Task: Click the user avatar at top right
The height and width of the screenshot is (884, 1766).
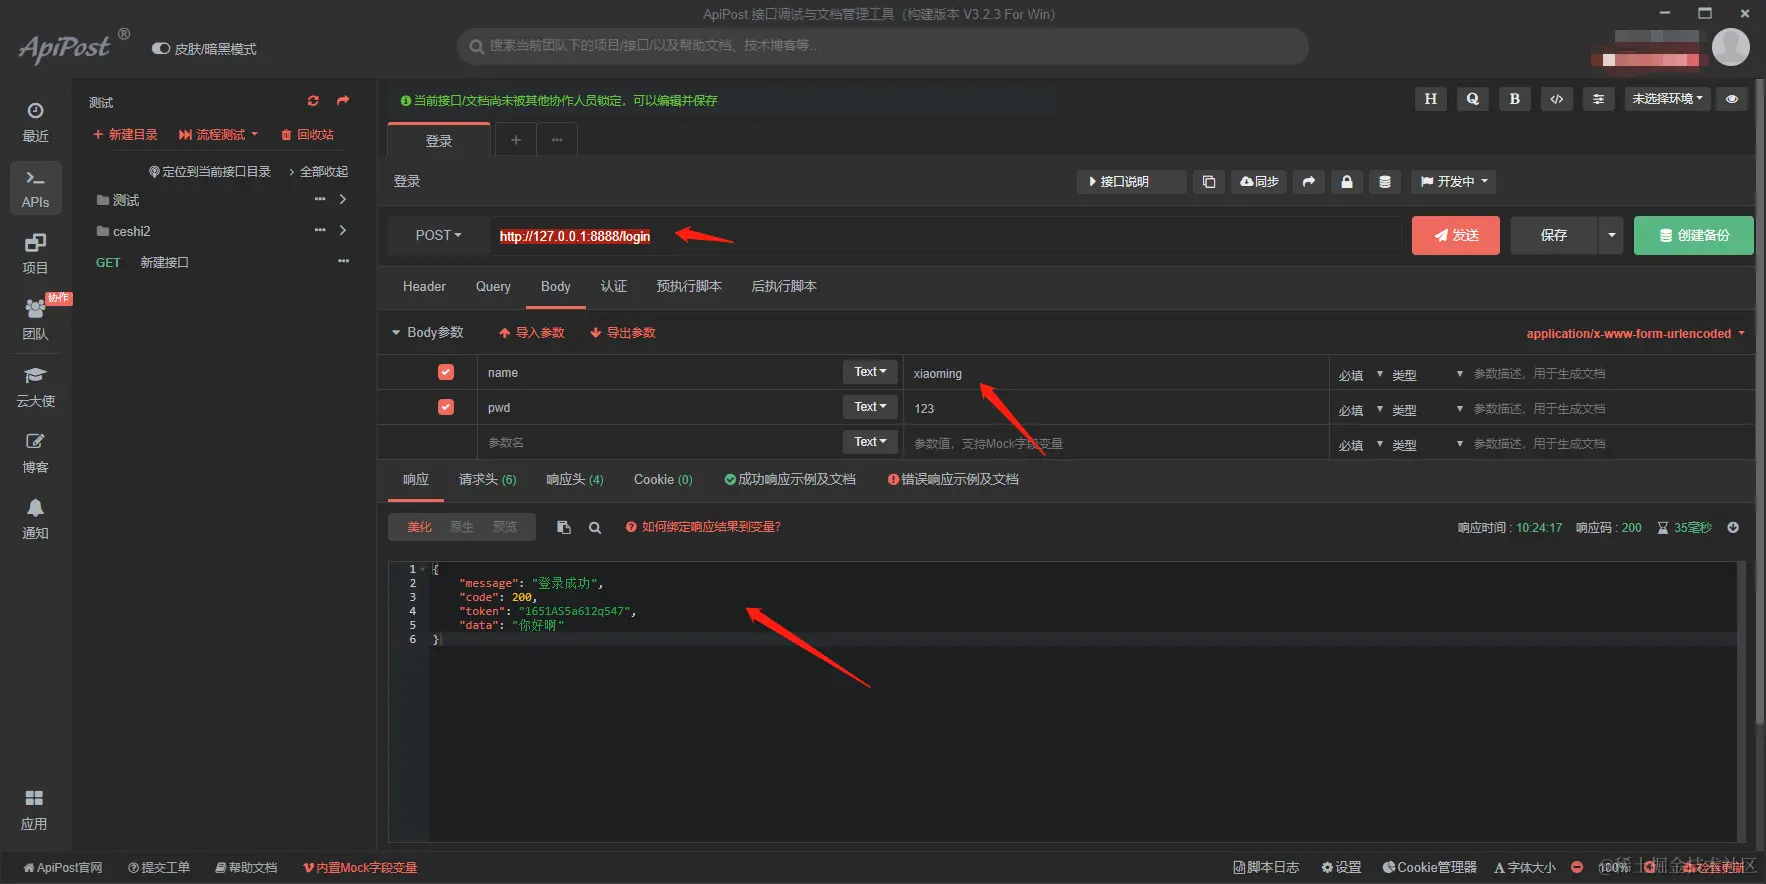Action: [1731, 47]
